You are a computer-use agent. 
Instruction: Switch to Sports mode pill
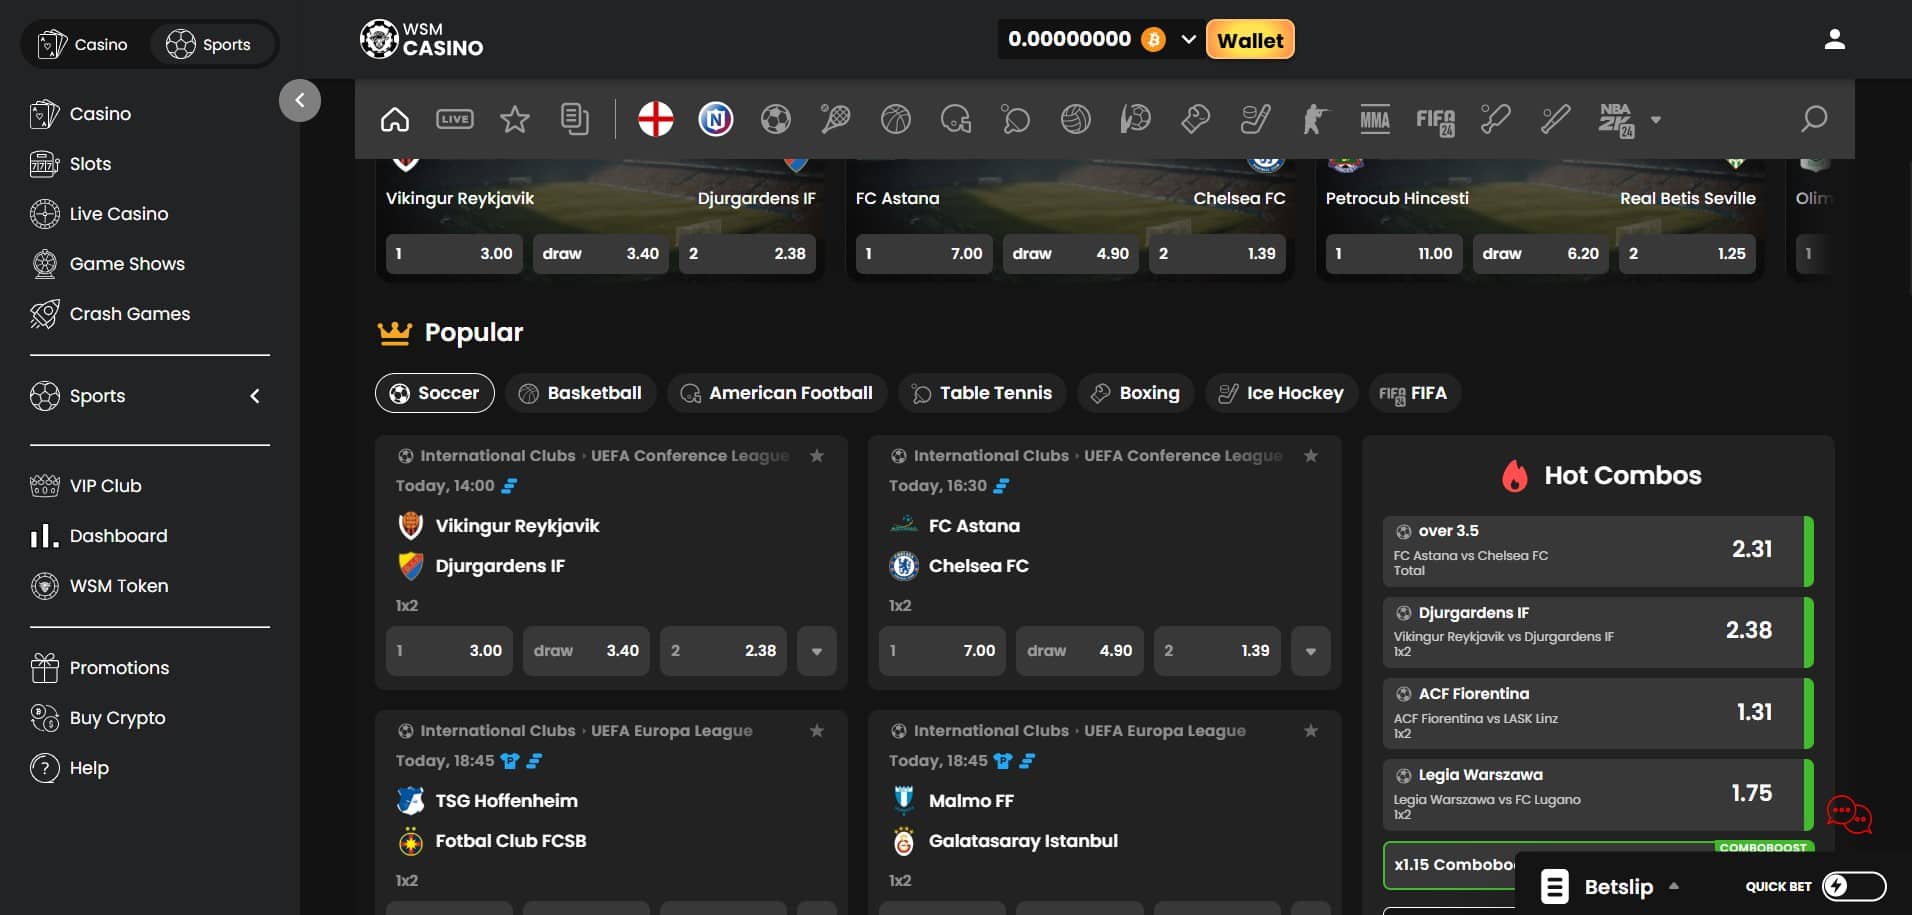point(211,44)
